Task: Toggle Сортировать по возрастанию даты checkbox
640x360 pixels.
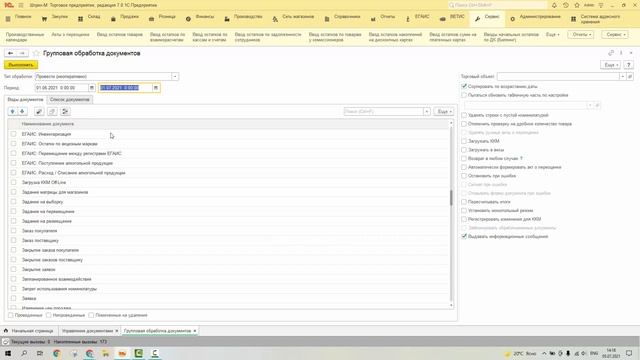Action: [x=464, y=86]
